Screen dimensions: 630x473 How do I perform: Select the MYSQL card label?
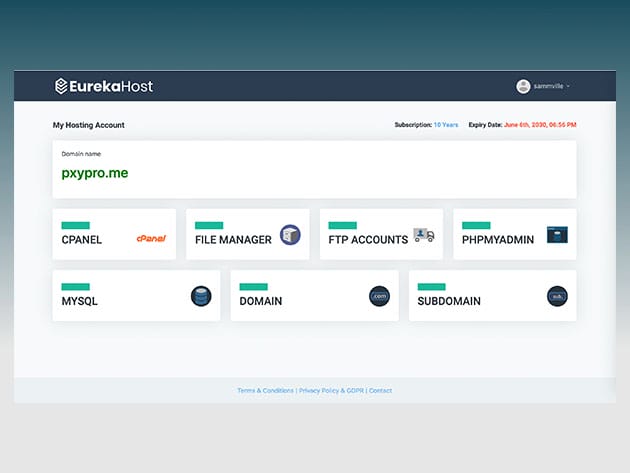pos(80,301)
